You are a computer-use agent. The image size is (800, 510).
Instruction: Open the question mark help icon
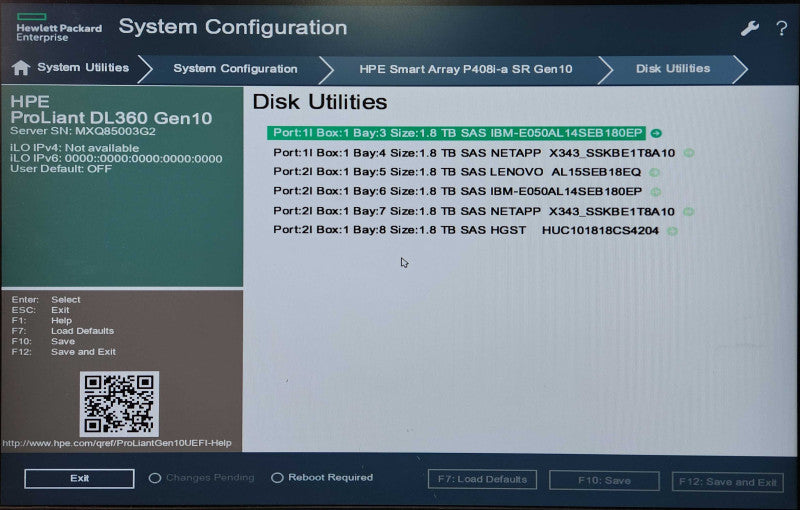tap(781, 28)
